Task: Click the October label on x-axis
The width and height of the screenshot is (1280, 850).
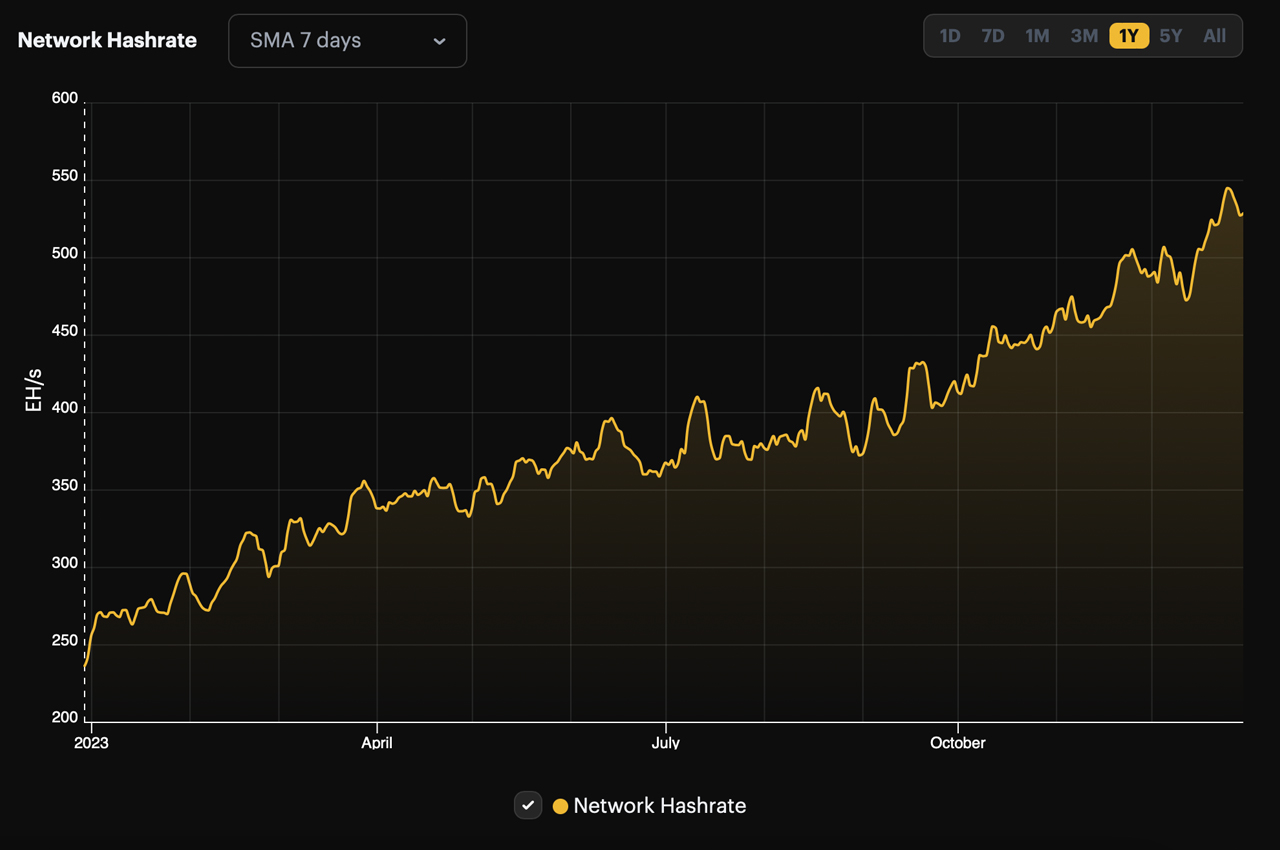Action: (957, 743)
